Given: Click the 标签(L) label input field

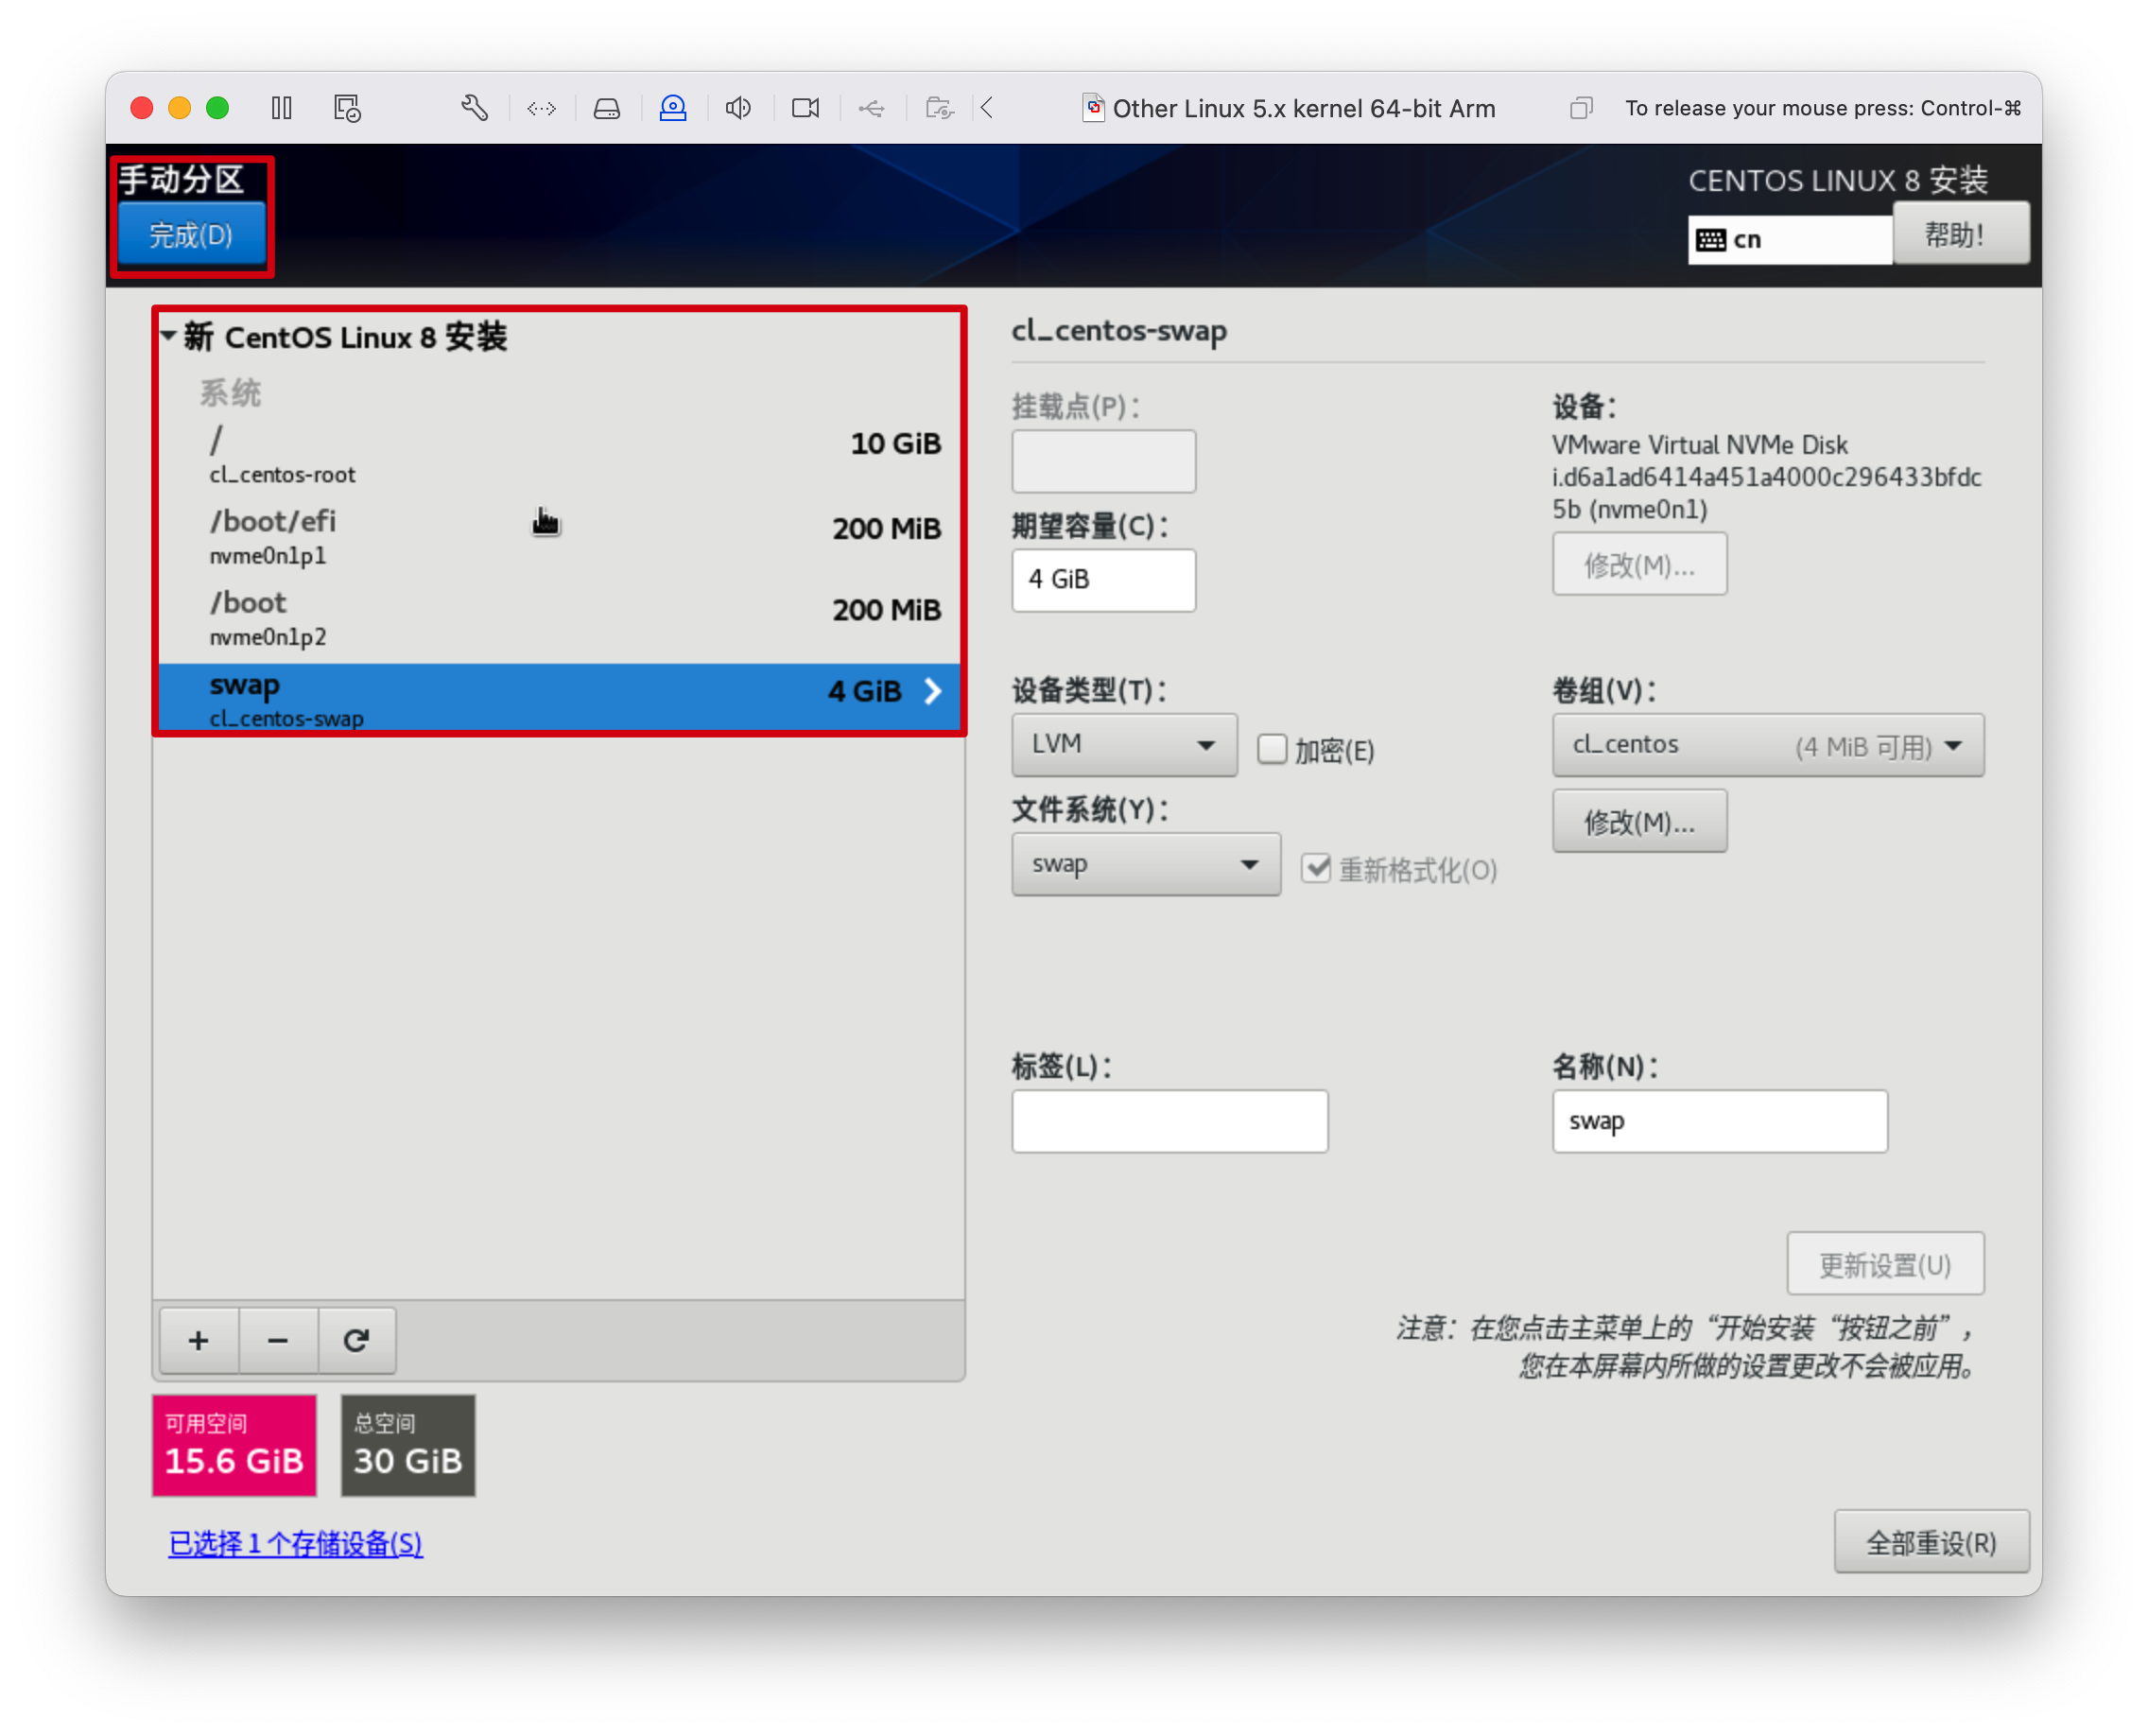Looking at the screenshot, I should [x=1170, y=1121].
